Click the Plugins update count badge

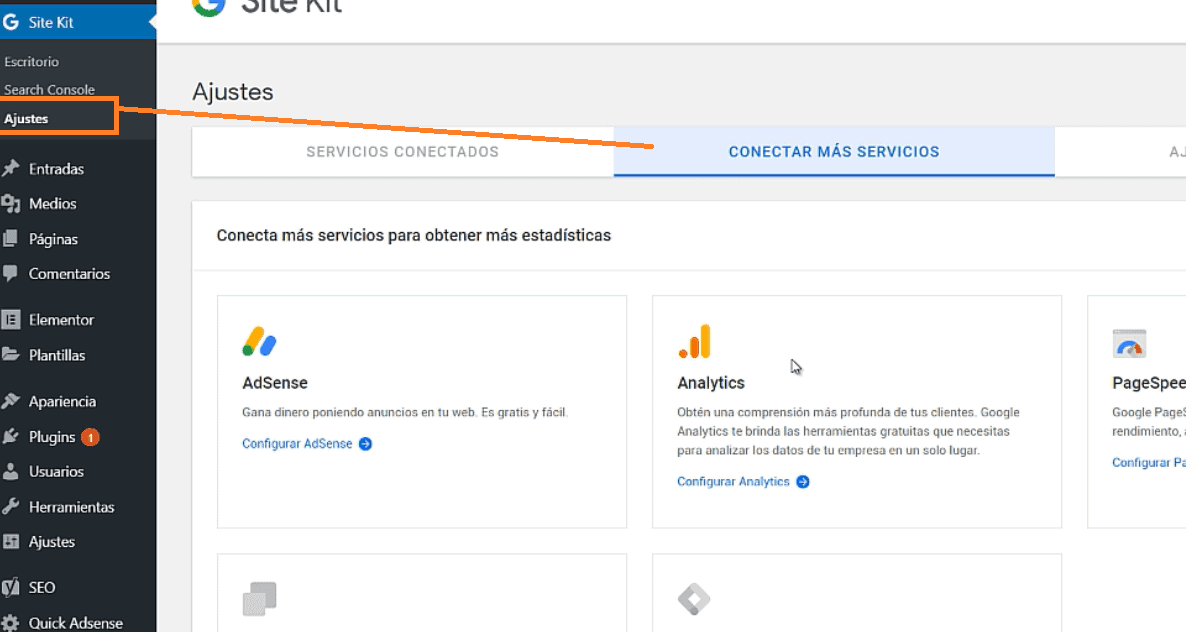(90, 437)
